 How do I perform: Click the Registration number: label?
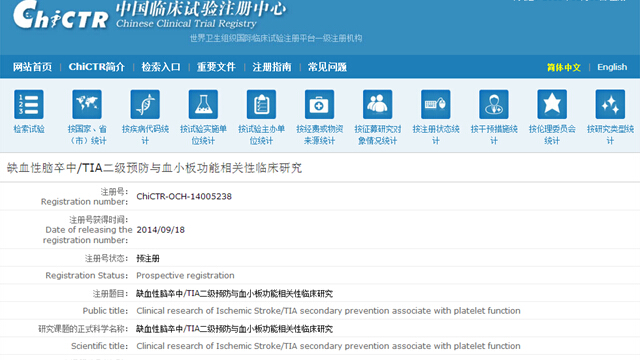click(84, 202)
